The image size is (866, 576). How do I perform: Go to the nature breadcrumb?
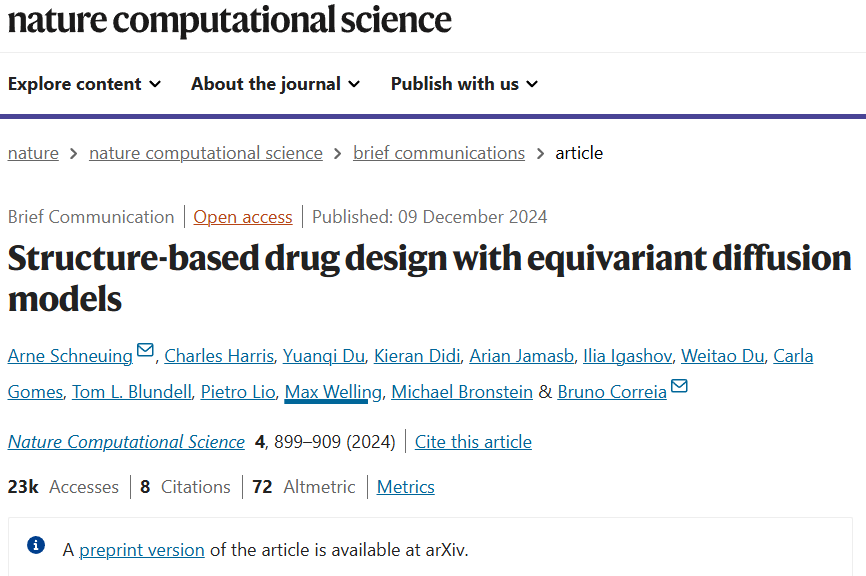pyautogui.click(x=33, y=153)
